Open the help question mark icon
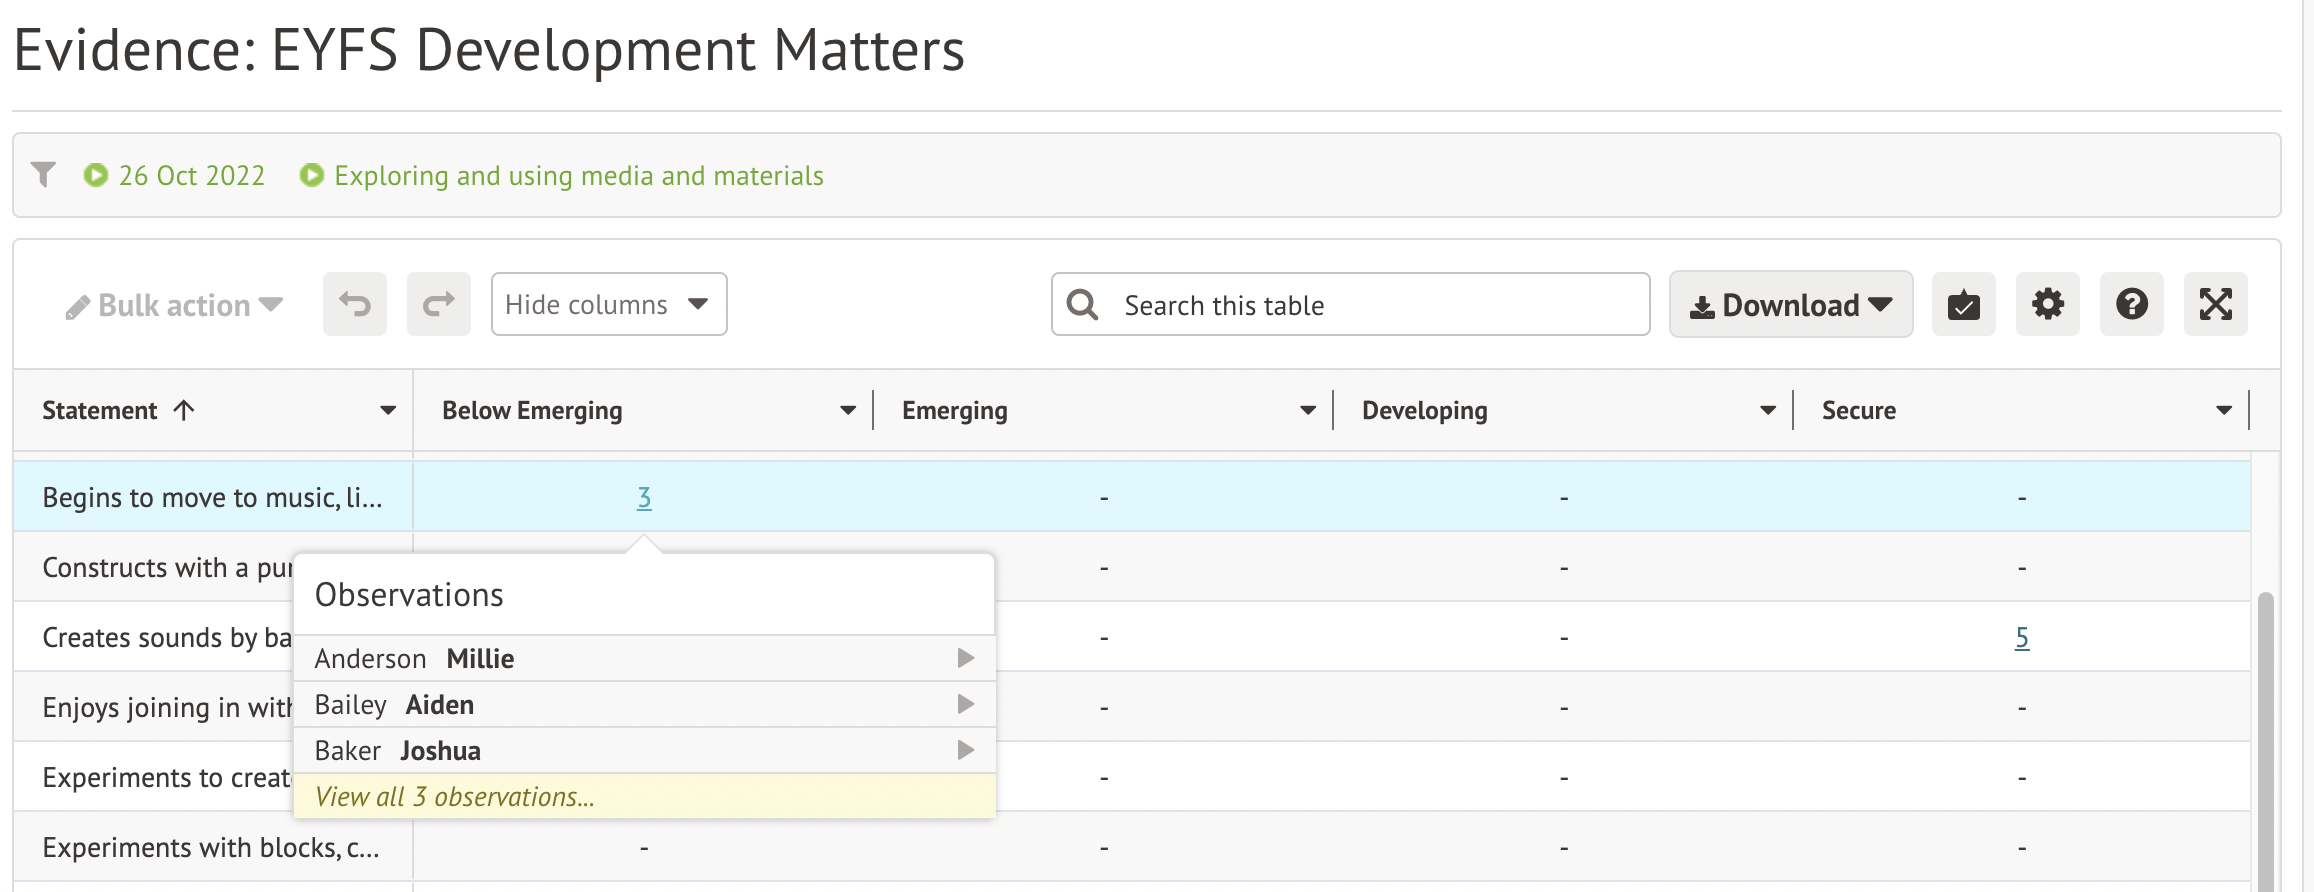This screenshot has height=892, width=2314. click(x=2131, y=304)
